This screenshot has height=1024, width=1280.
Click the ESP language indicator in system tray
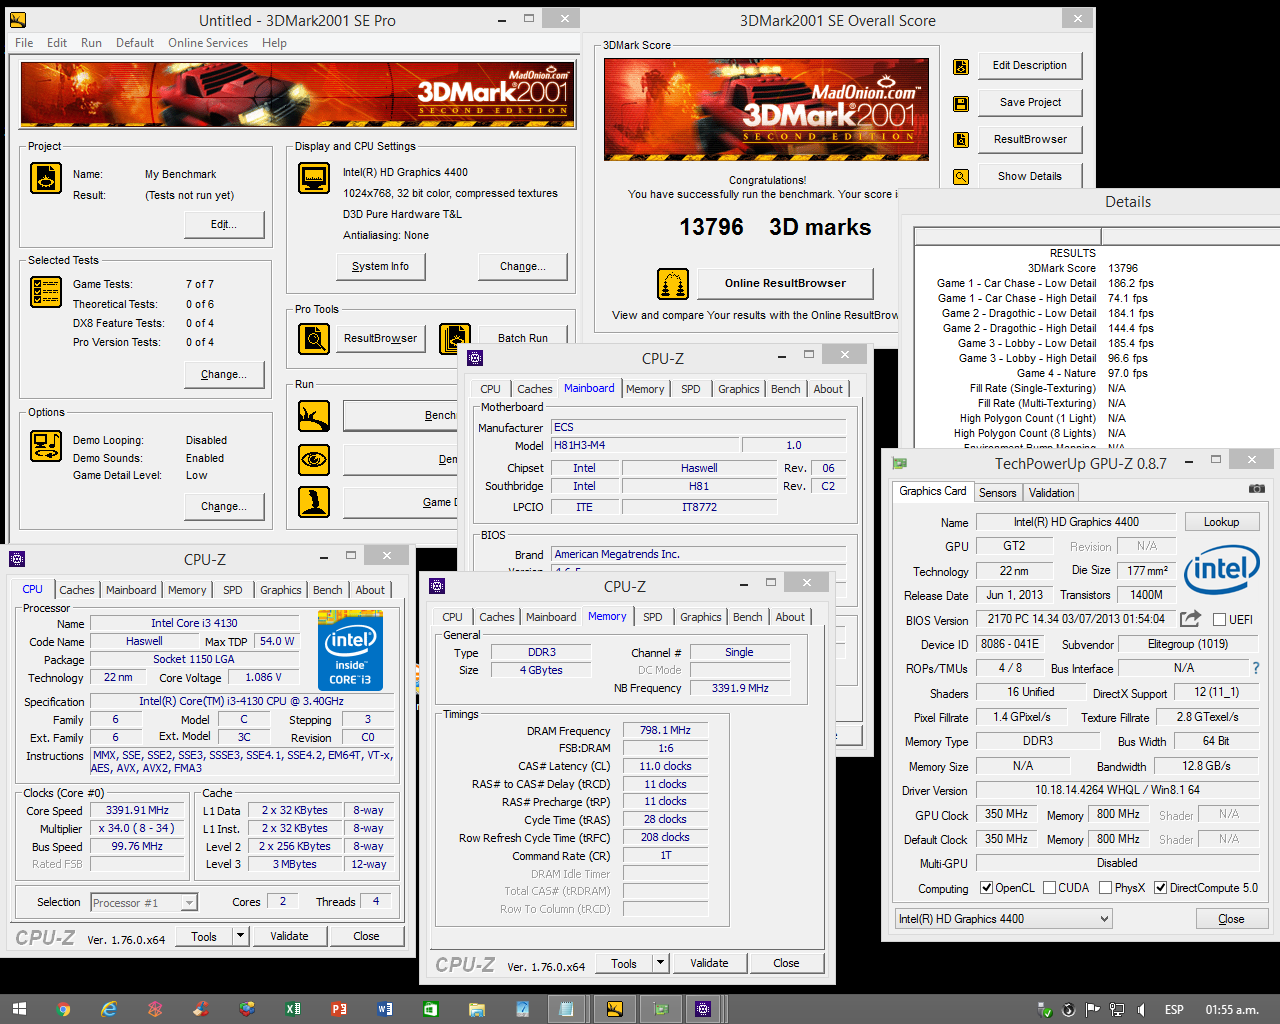pyautogui.click(x=1175, y=1010)
